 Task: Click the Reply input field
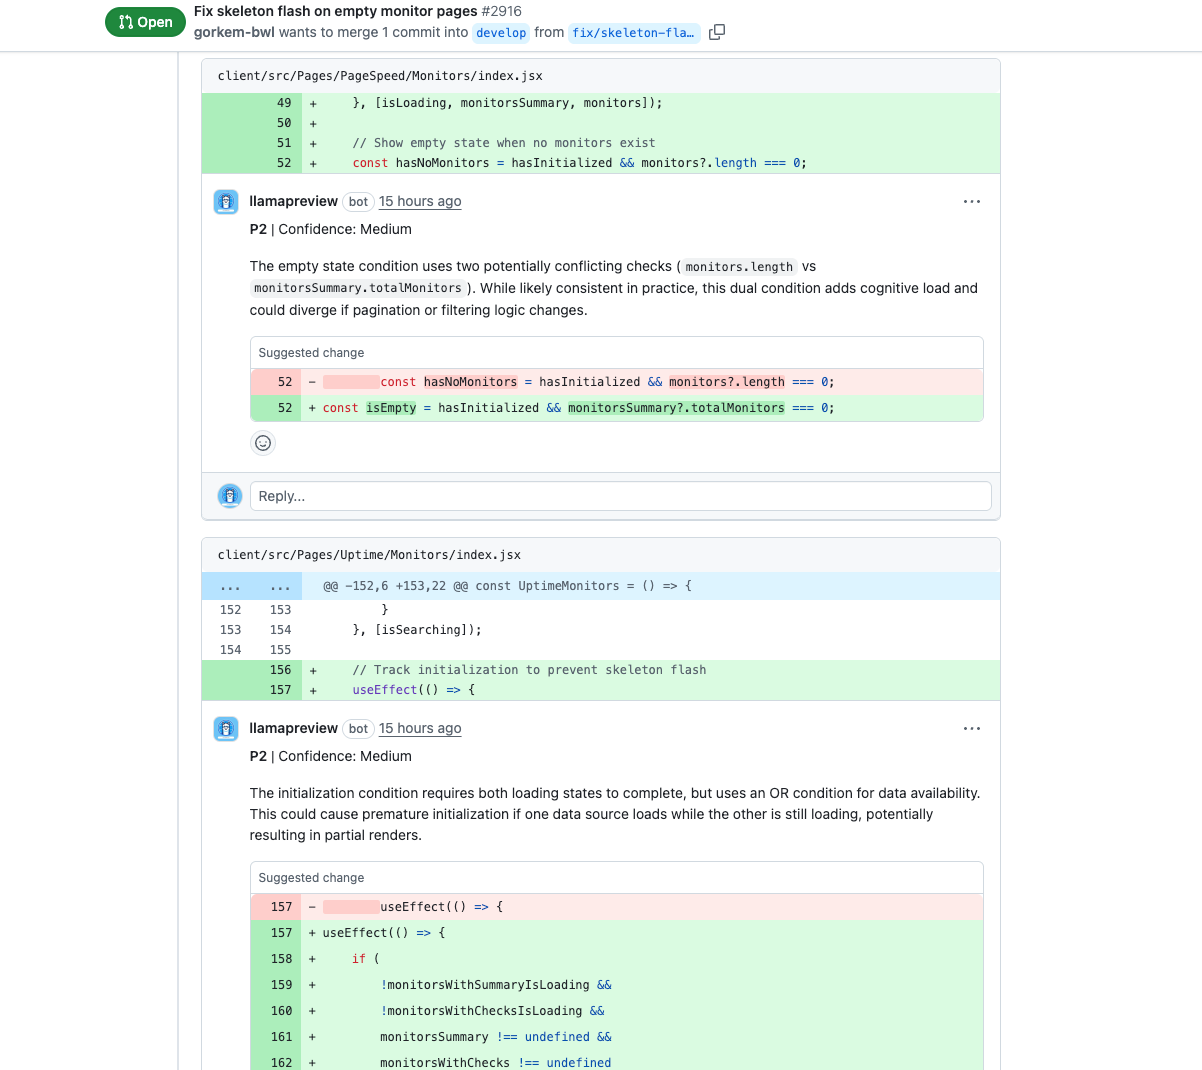[x=620, y=496]
